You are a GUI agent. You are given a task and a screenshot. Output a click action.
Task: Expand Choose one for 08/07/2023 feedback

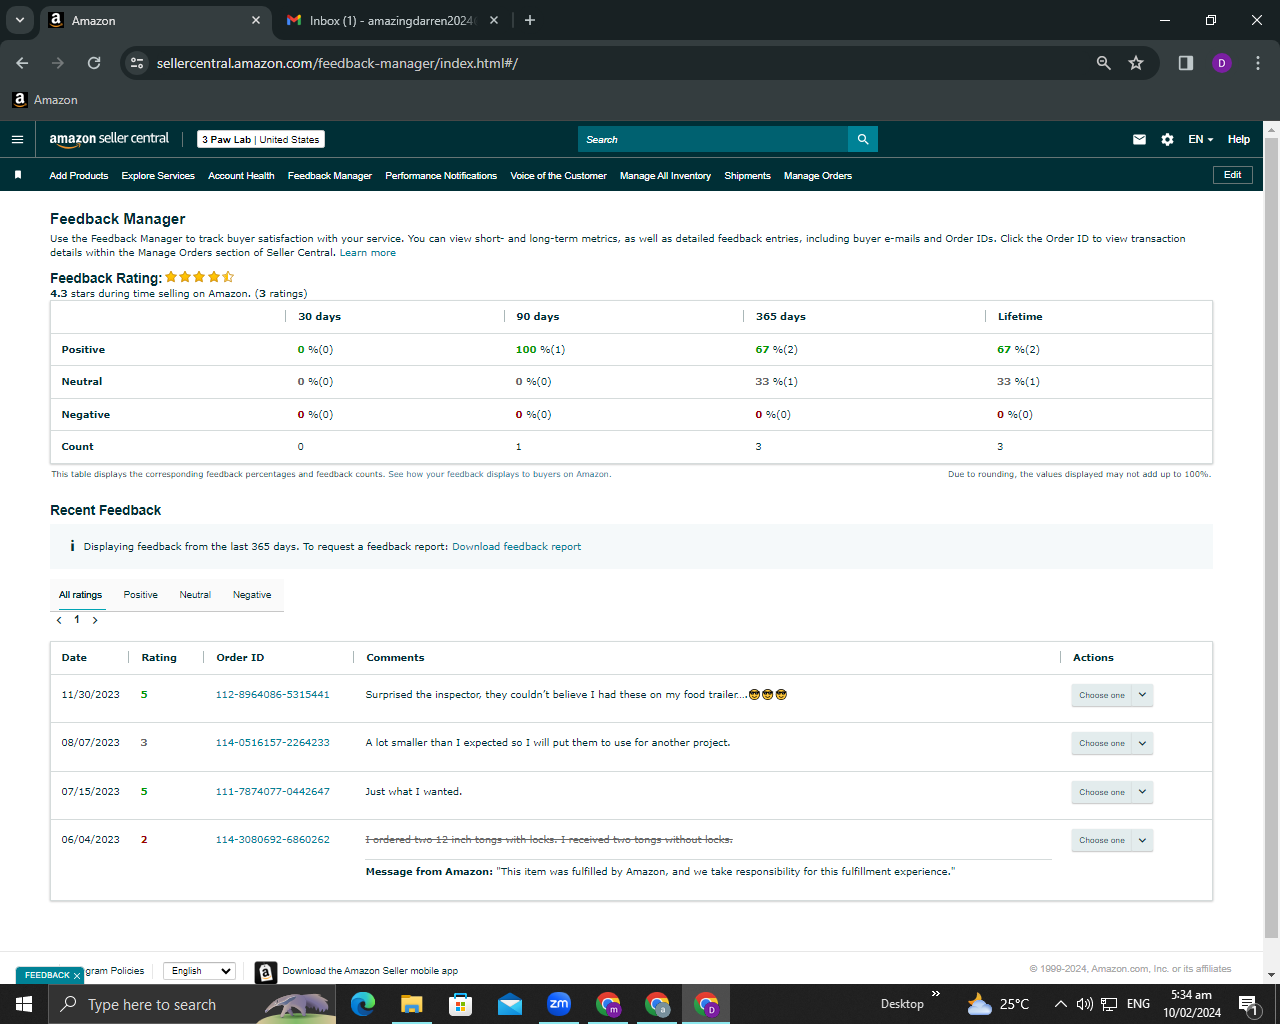click(x=1112, y=743)
